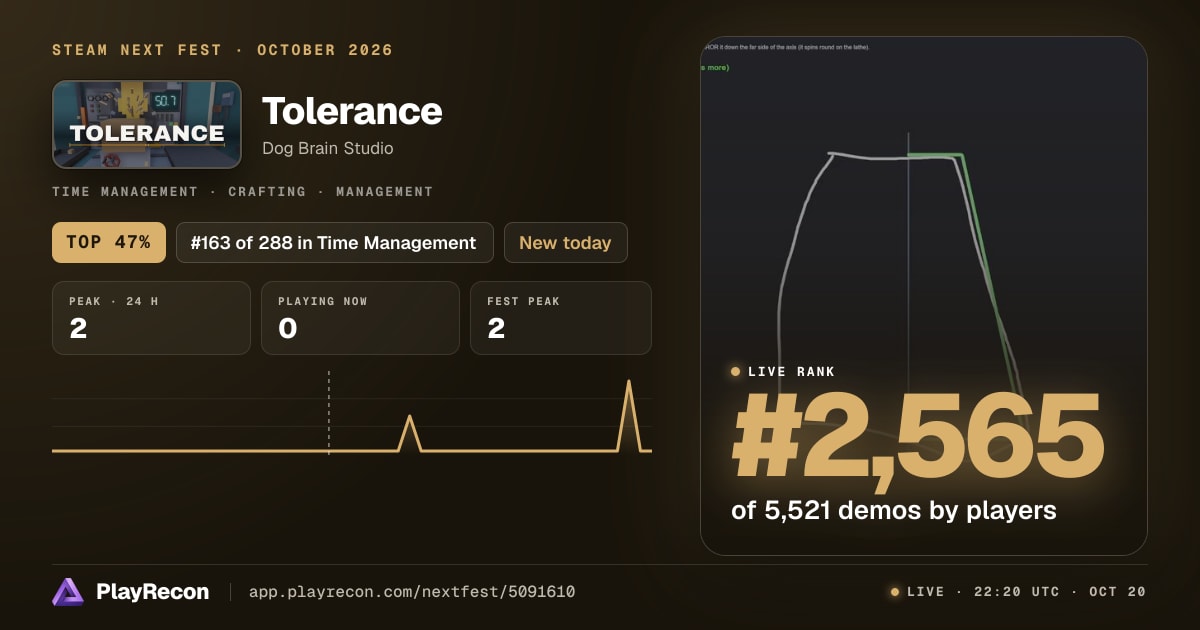Click the PlayRecon triangle logo icon

click(x=68, y=592)
